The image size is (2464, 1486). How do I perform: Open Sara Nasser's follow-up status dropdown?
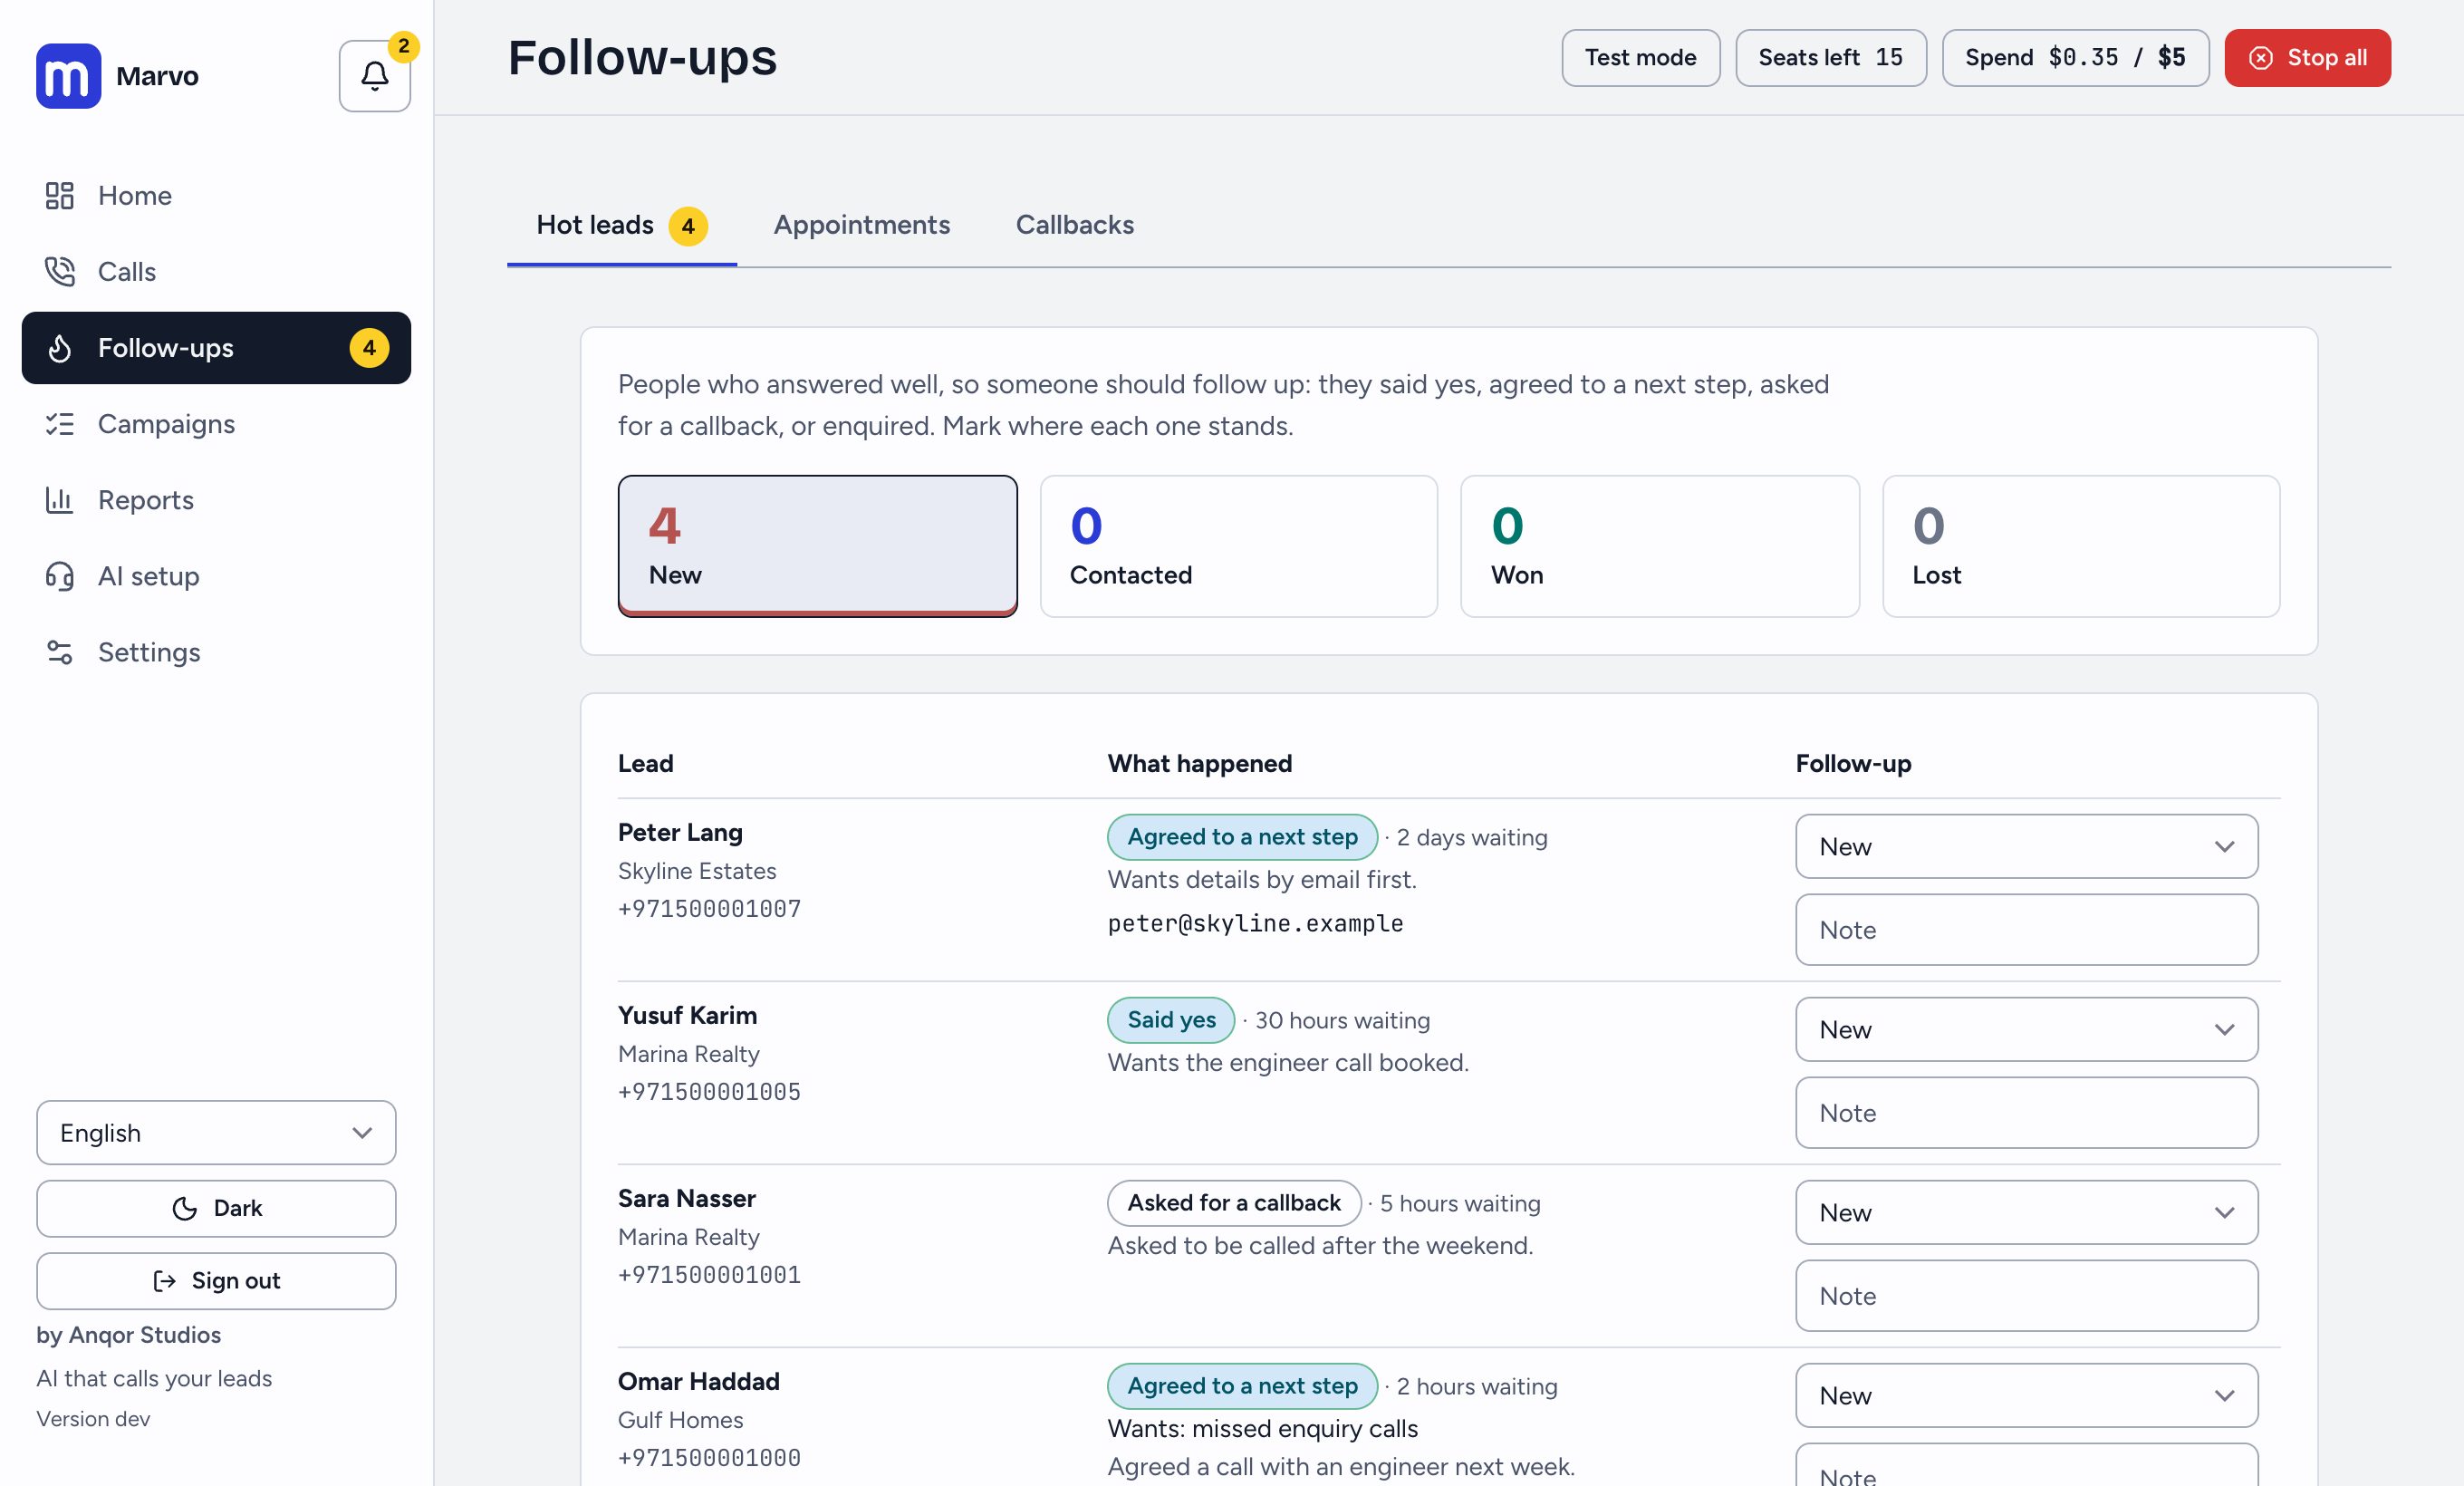(x=2027, y=1212)
